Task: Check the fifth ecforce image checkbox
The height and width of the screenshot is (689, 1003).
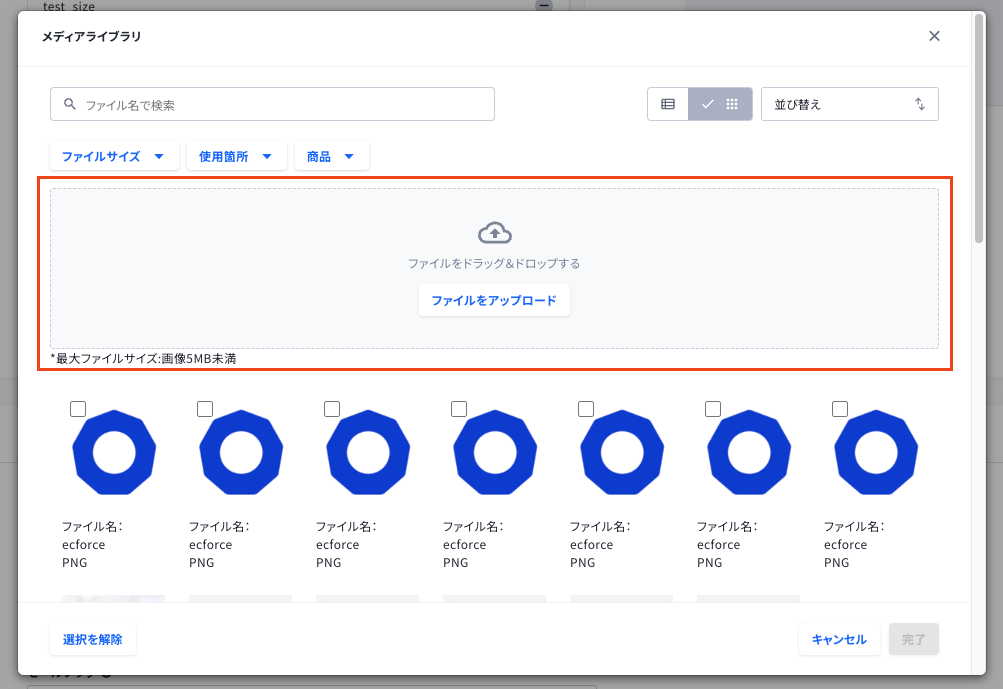Action: point(586,409)
